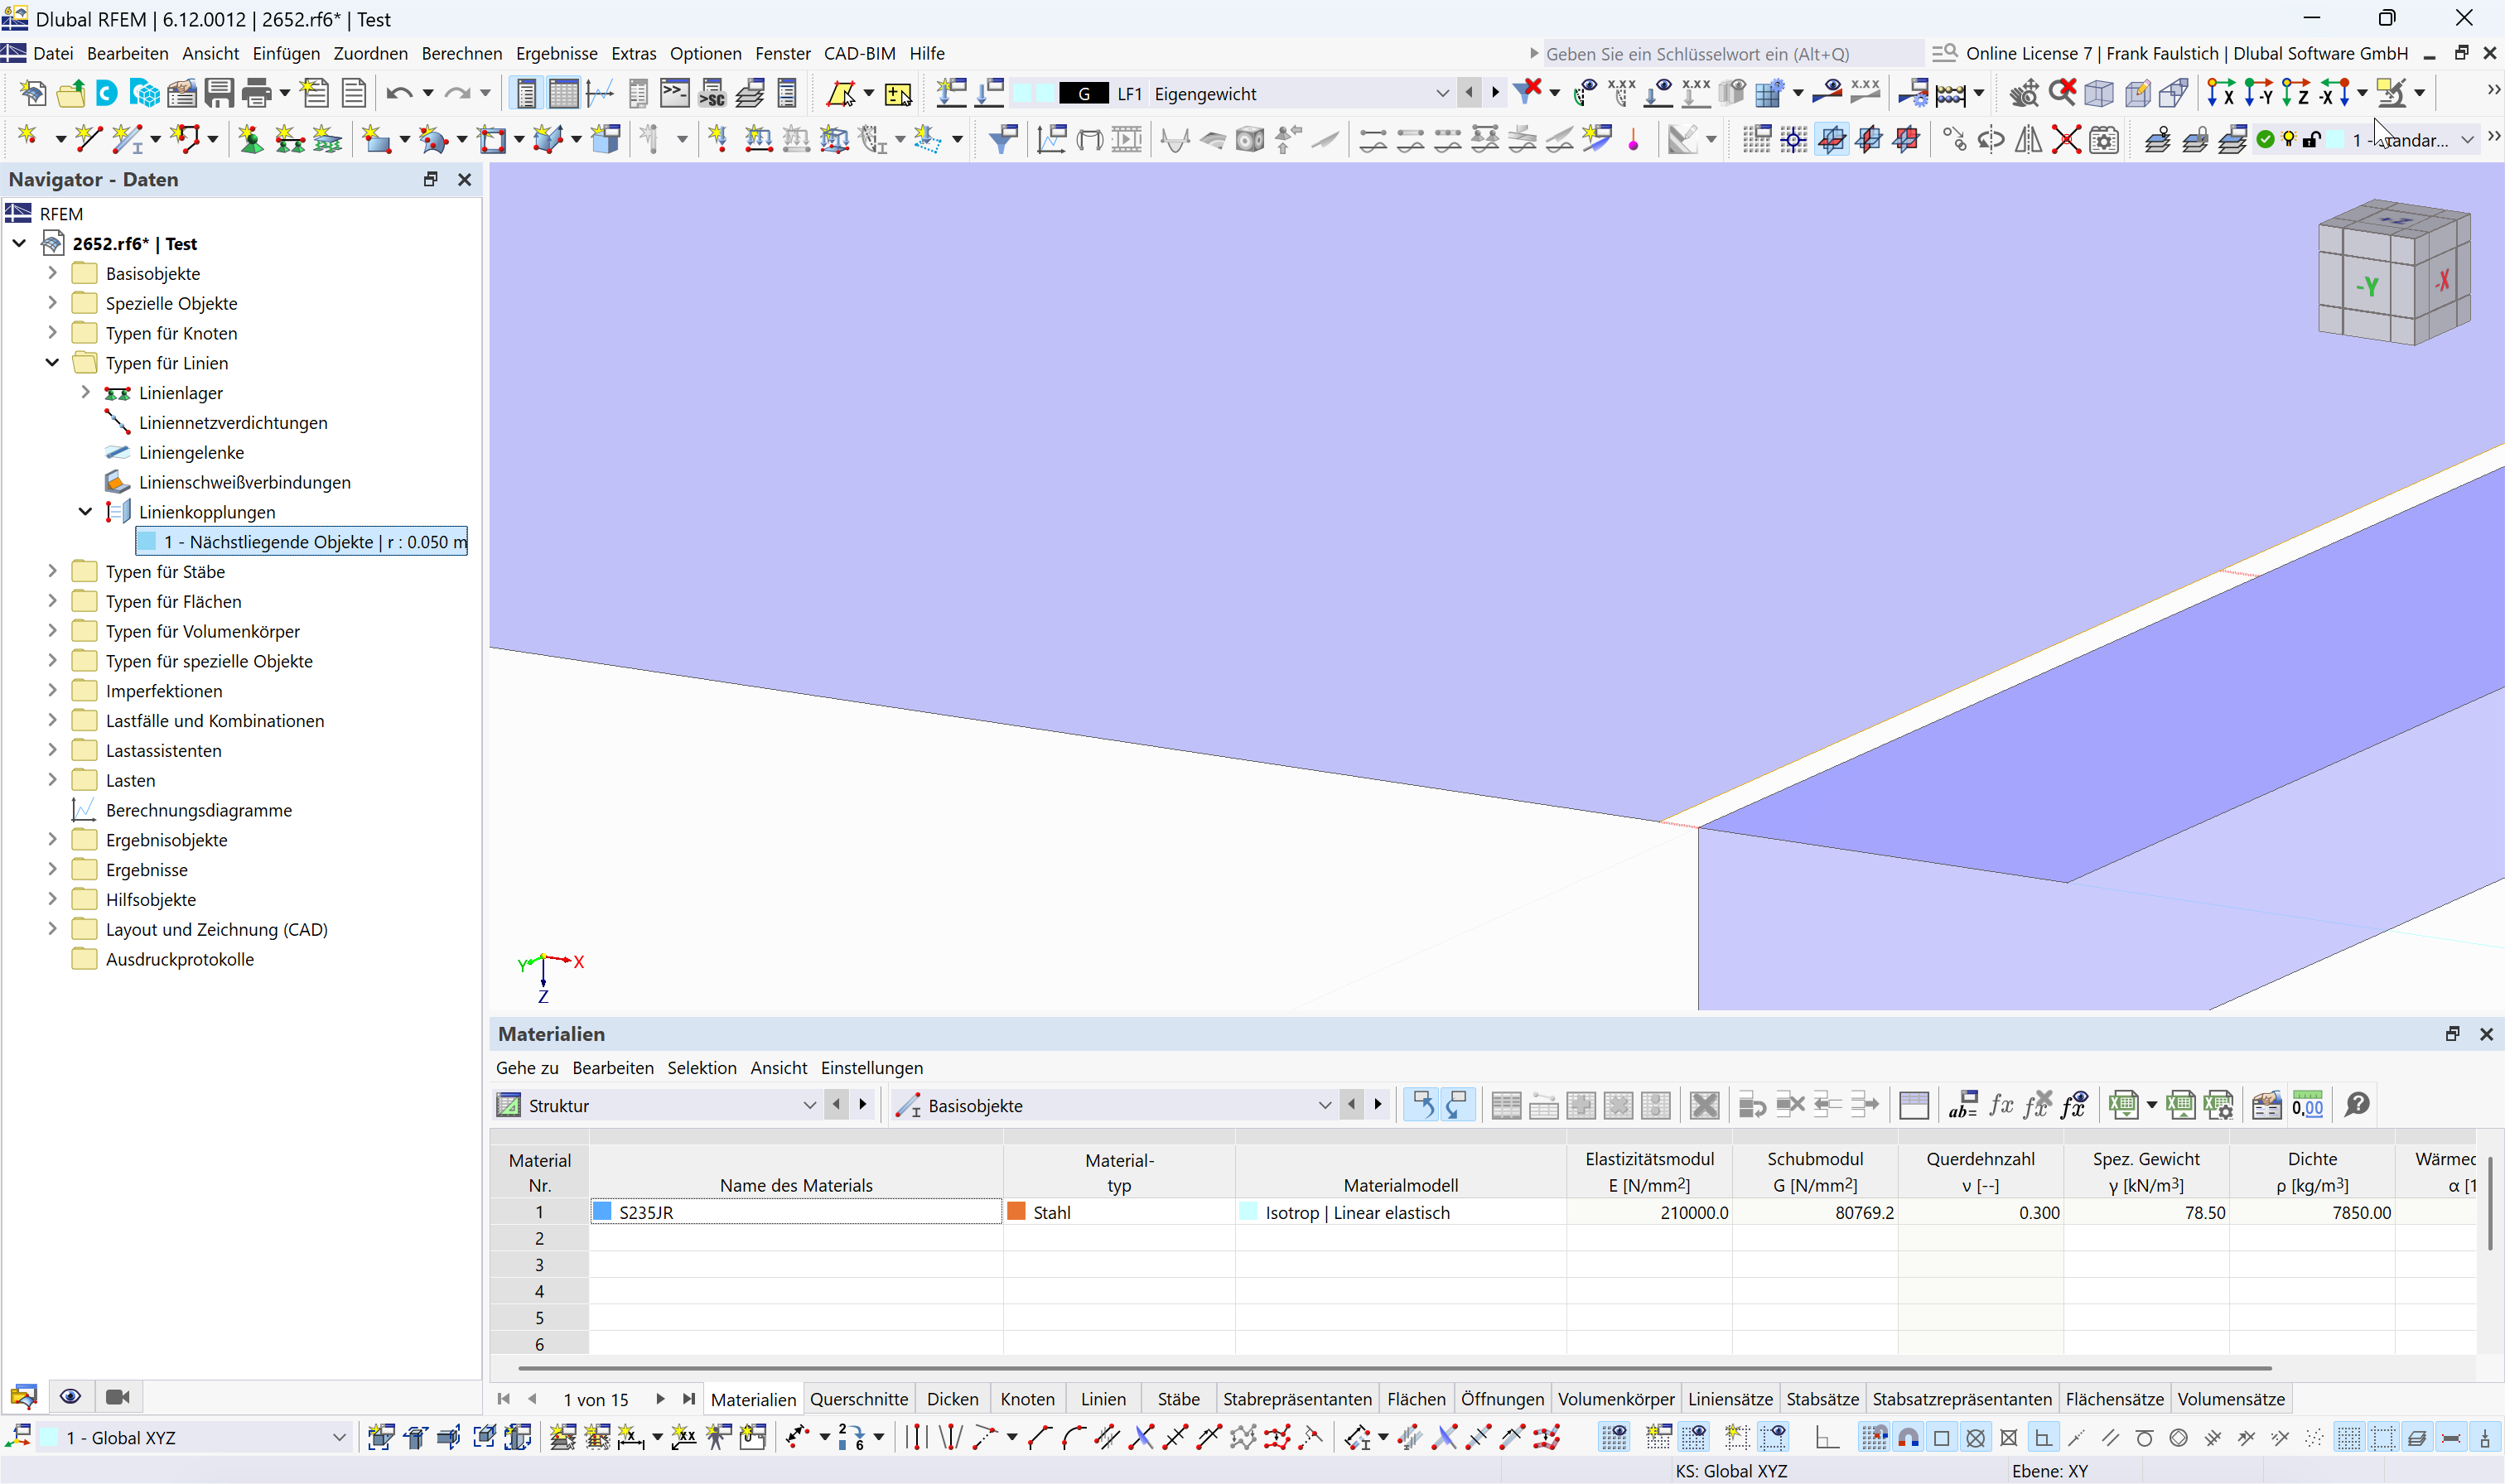Click the Export to Excel icon

point(2123,1105)
